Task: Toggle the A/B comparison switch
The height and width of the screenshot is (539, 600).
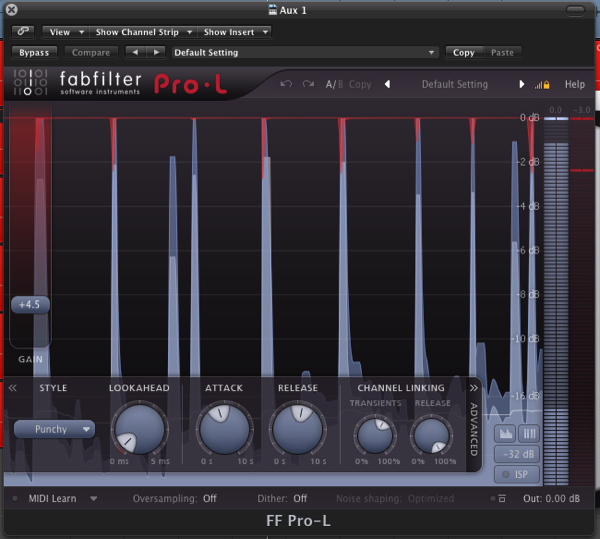Action: click(x=333, y=85)
